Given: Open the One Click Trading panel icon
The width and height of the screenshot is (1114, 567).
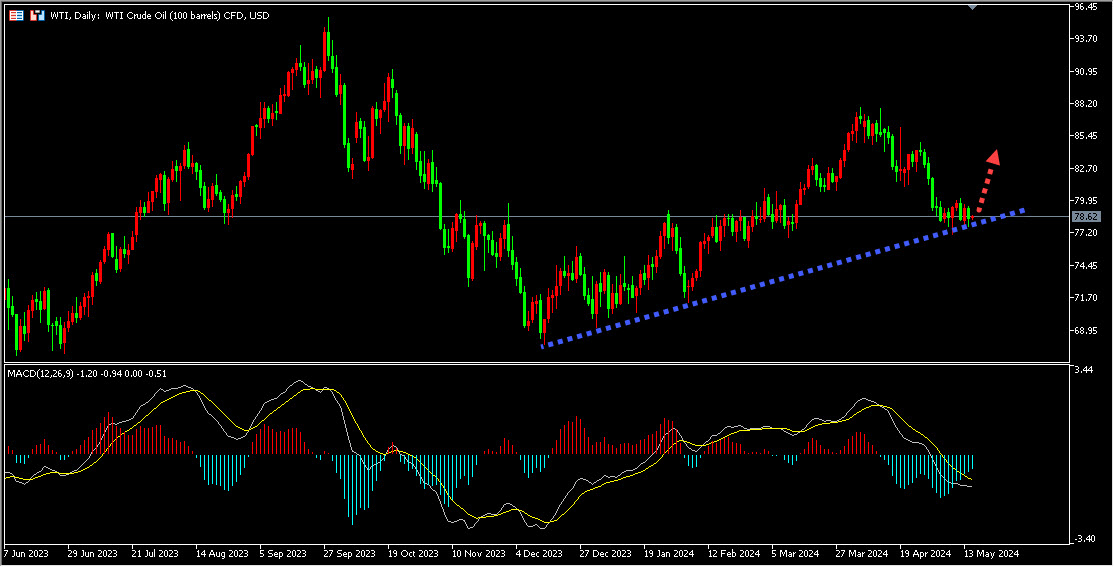Looking at the screenshot, I should pos(37,16).
